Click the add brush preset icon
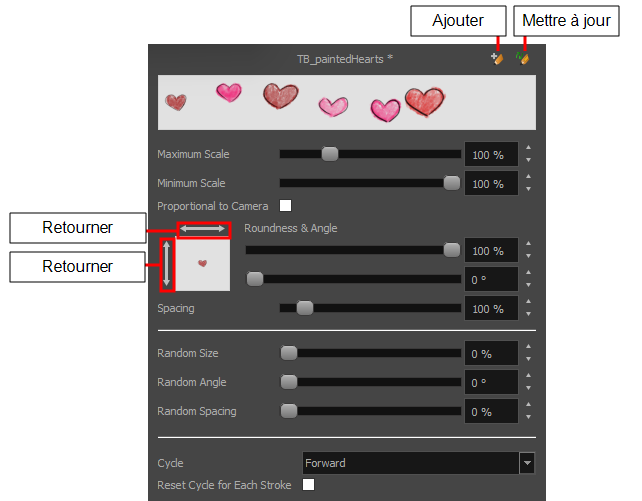The width and height of the screenshot is (642, 501). tap(497, 59)
